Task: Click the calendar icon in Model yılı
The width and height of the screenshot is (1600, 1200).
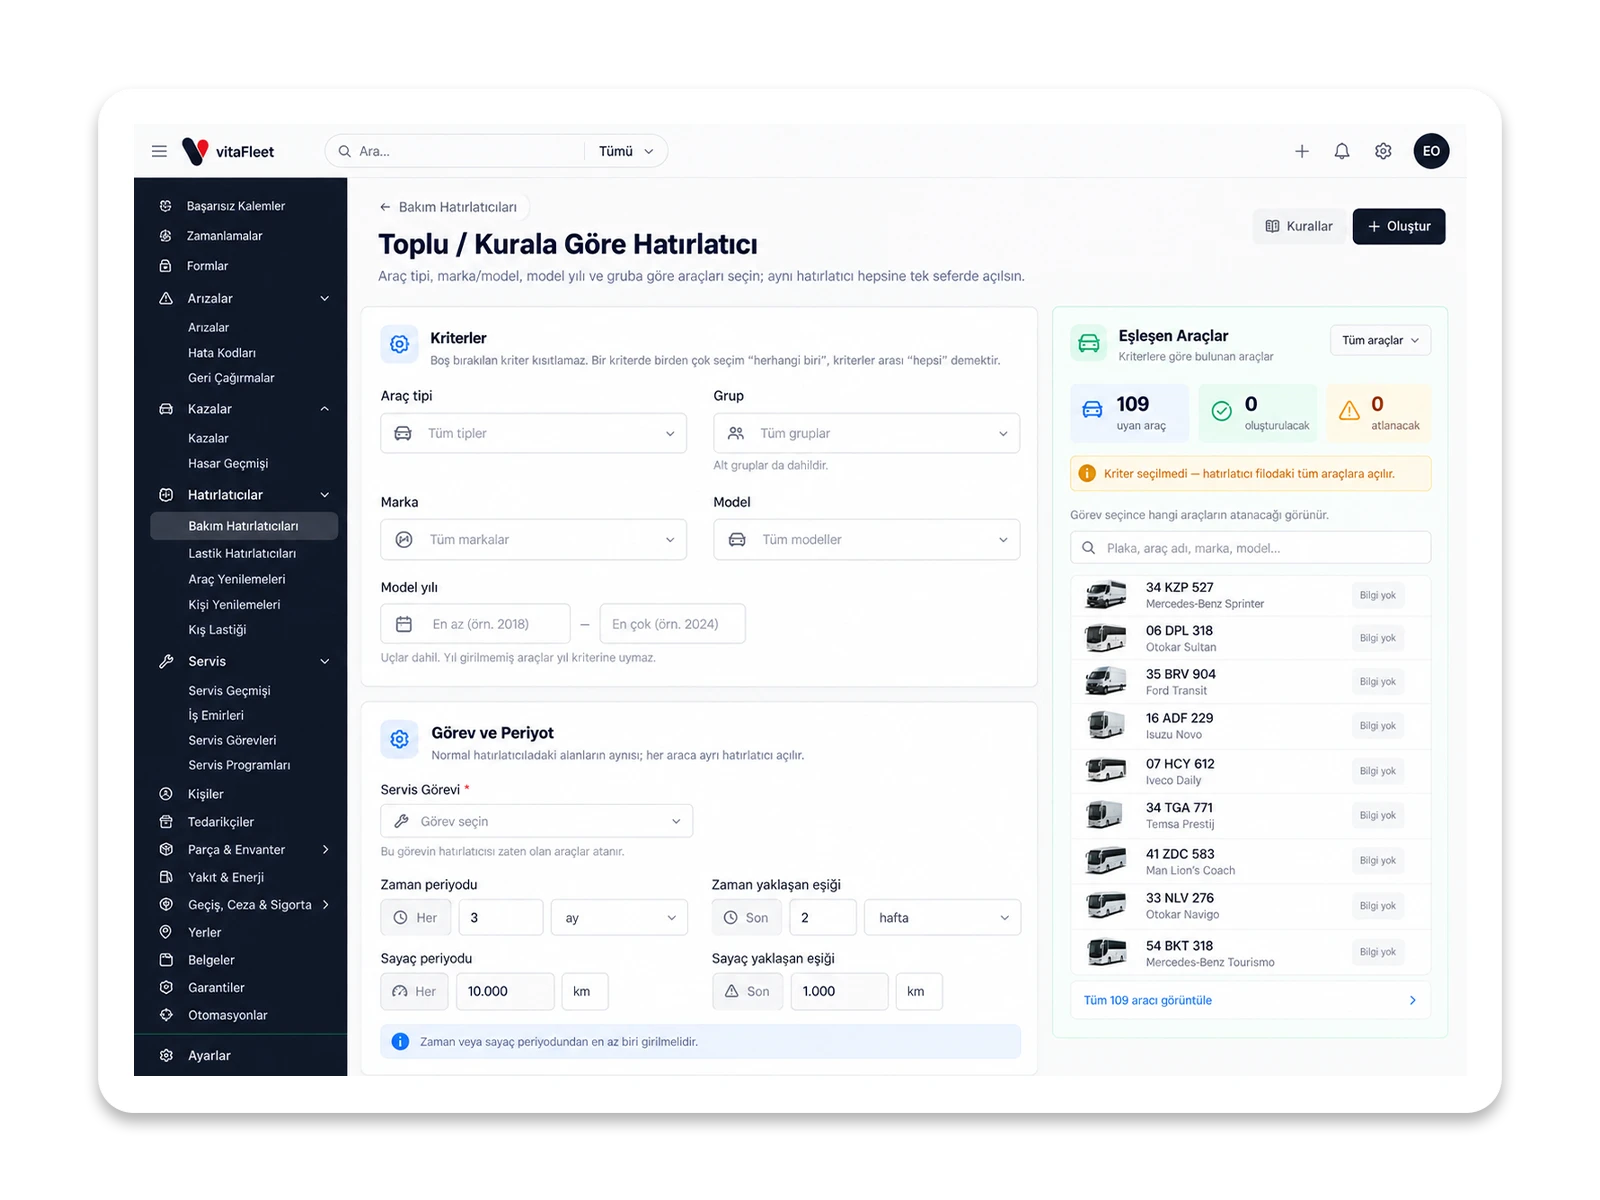Action: pyautogui.click(x=404, y=624)
